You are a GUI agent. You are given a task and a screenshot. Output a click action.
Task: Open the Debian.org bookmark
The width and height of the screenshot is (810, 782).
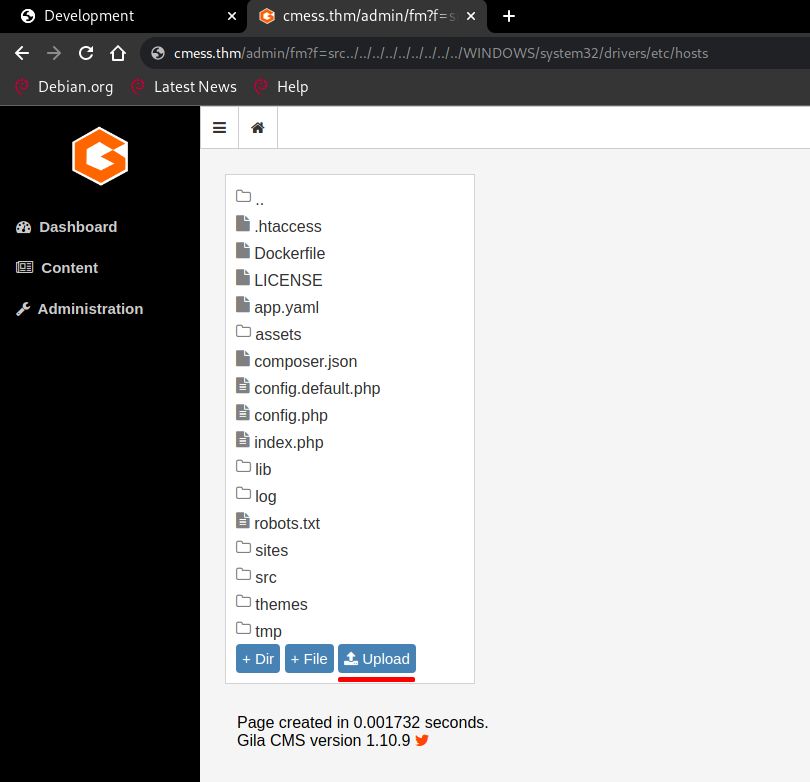(x=64, y=87)
